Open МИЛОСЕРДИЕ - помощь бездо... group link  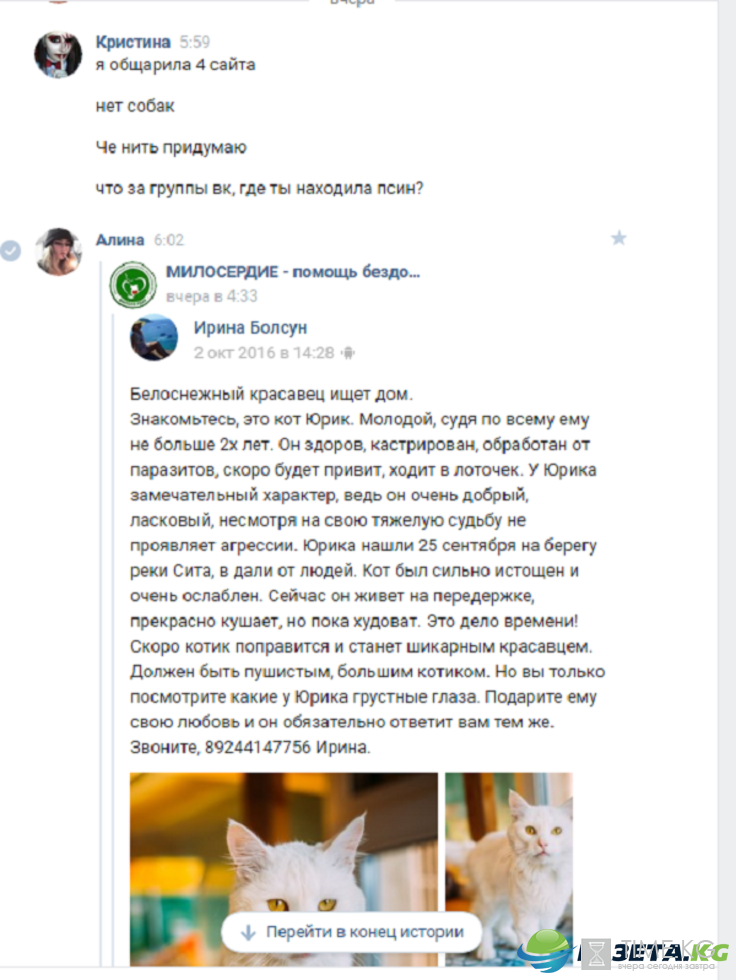[x=292, y=272]
